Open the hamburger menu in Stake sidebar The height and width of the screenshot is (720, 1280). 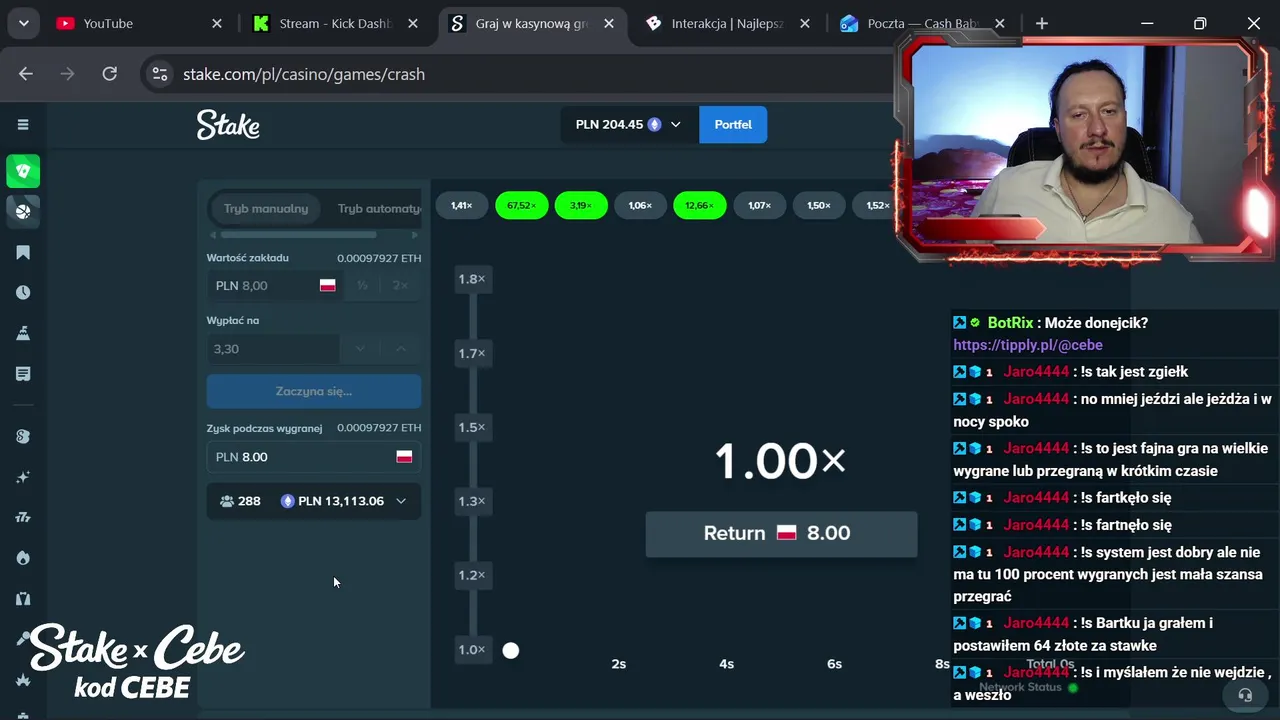[x=23, y=124]
